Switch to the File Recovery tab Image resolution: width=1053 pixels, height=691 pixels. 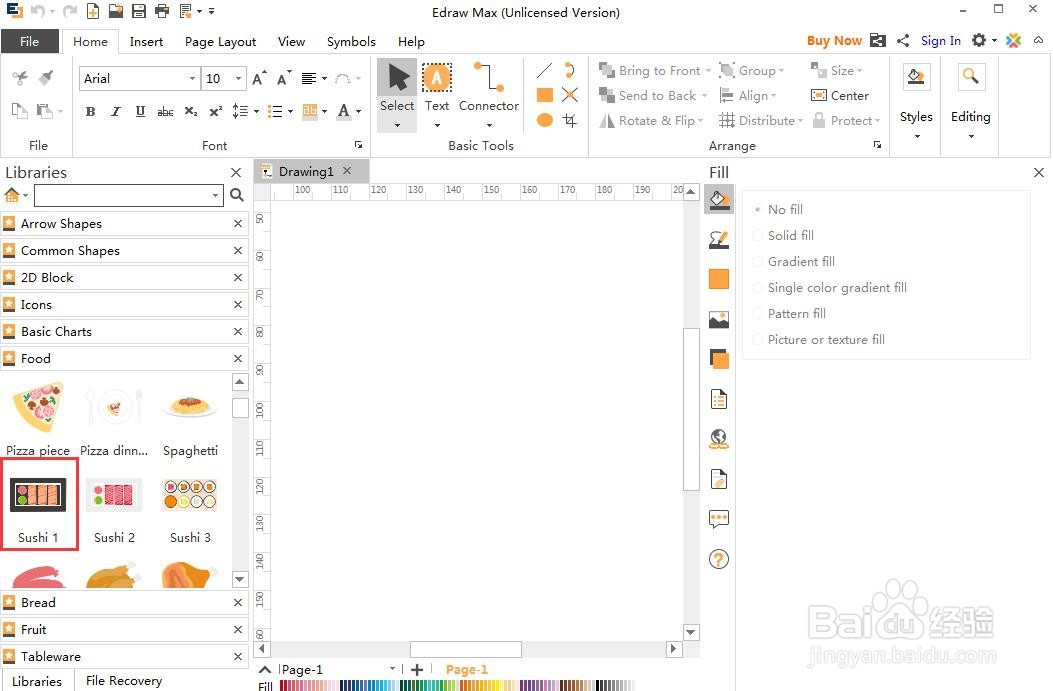click(124, 680)
